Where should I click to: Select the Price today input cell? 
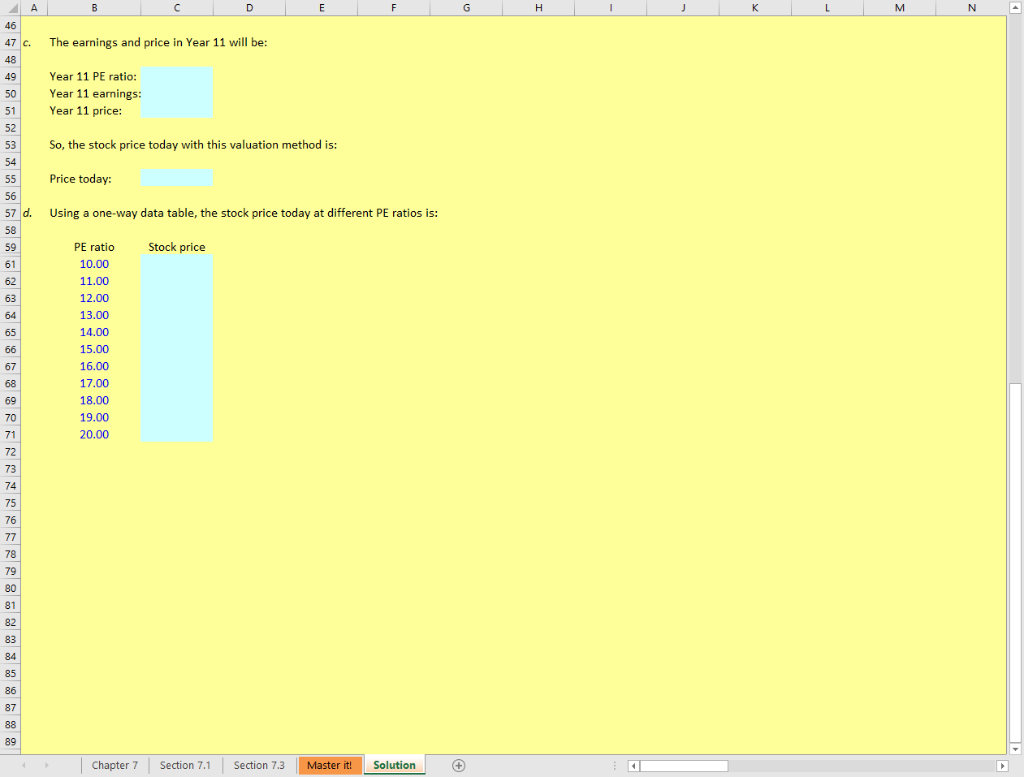tap(177, 178)
